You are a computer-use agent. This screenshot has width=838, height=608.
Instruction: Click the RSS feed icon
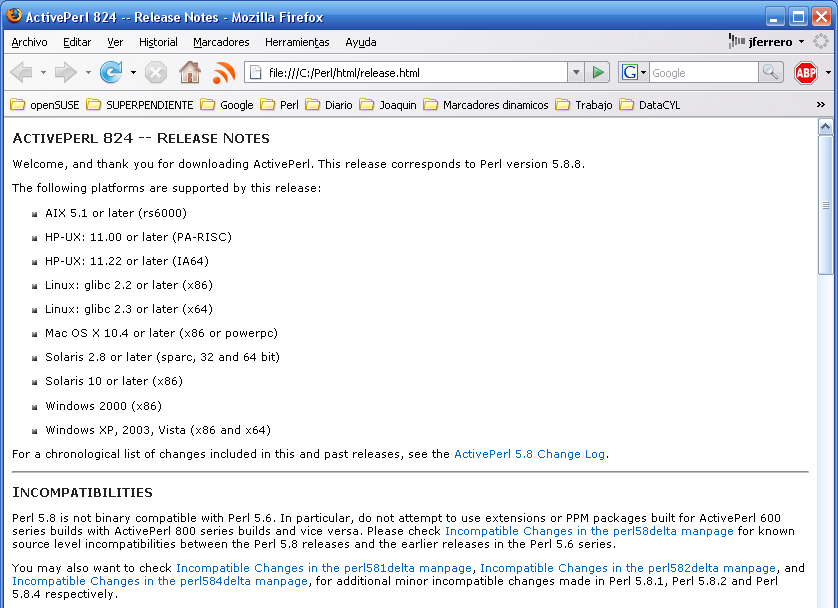tap(224, 73)
